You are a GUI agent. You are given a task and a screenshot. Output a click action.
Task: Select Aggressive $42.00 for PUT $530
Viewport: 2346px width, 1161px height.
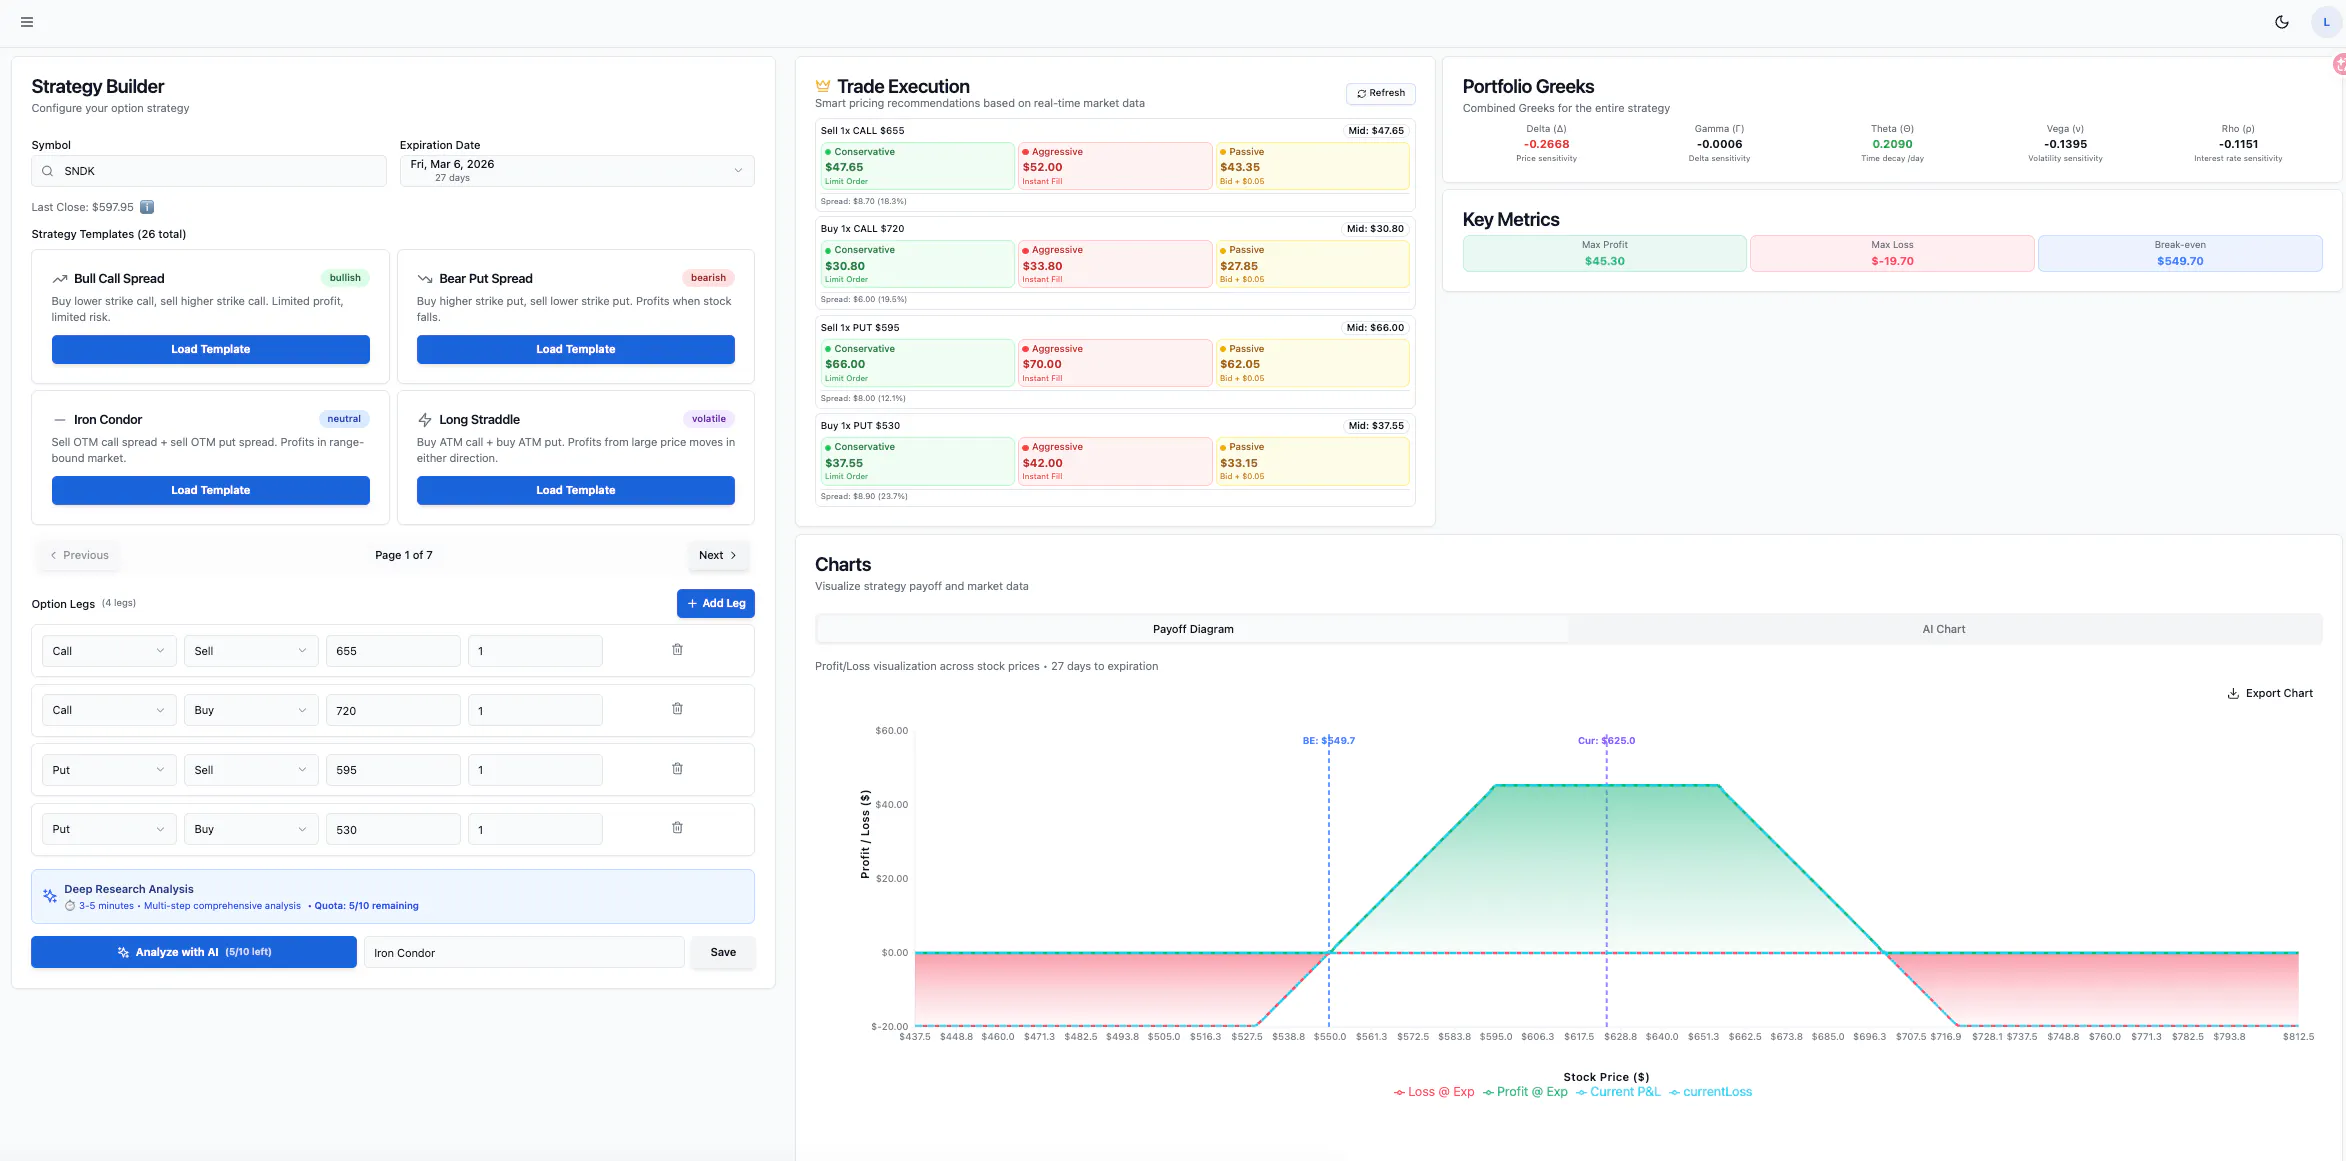pos(1114,461)
